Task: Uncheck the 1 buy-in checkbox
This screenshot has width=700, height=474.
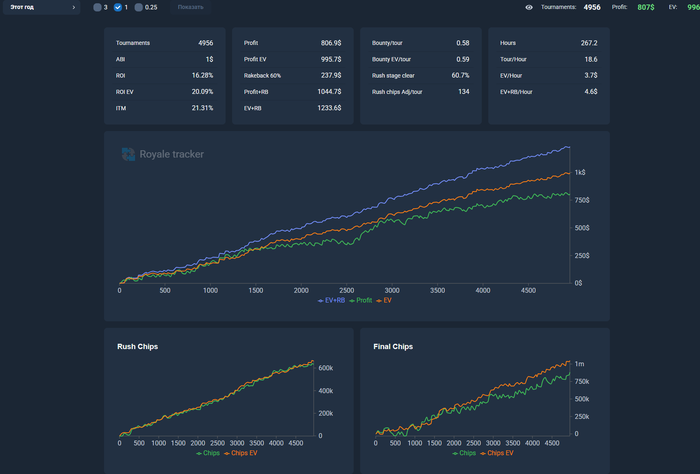Action: pyautogui.click(x=118, y=7)
